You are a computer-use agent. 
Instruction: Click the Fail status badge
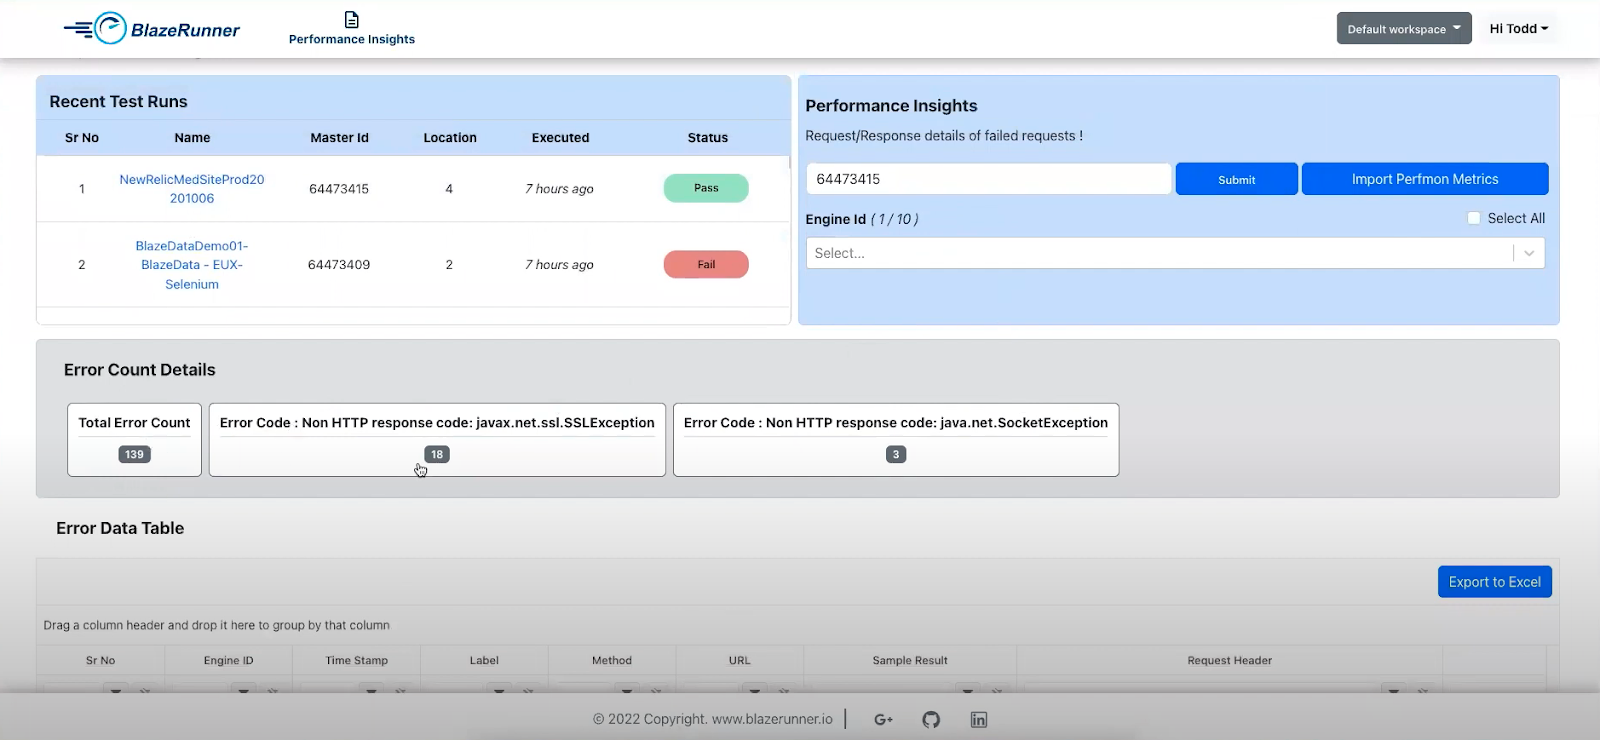(706, 264)
